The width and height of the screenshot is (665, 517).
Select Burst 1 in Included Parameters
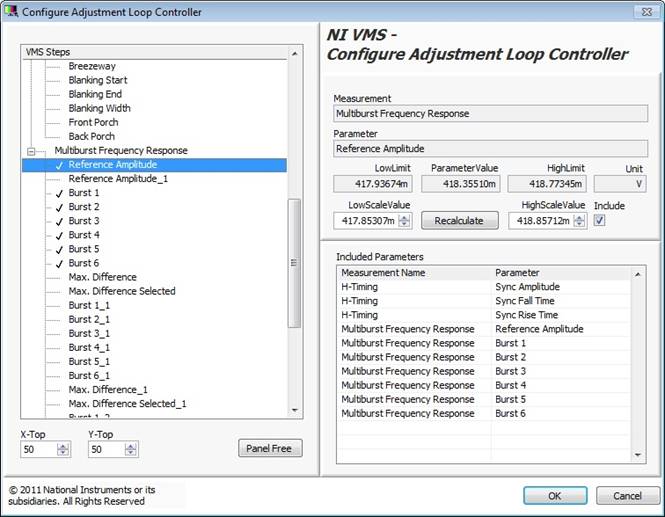tap(484, 343)
